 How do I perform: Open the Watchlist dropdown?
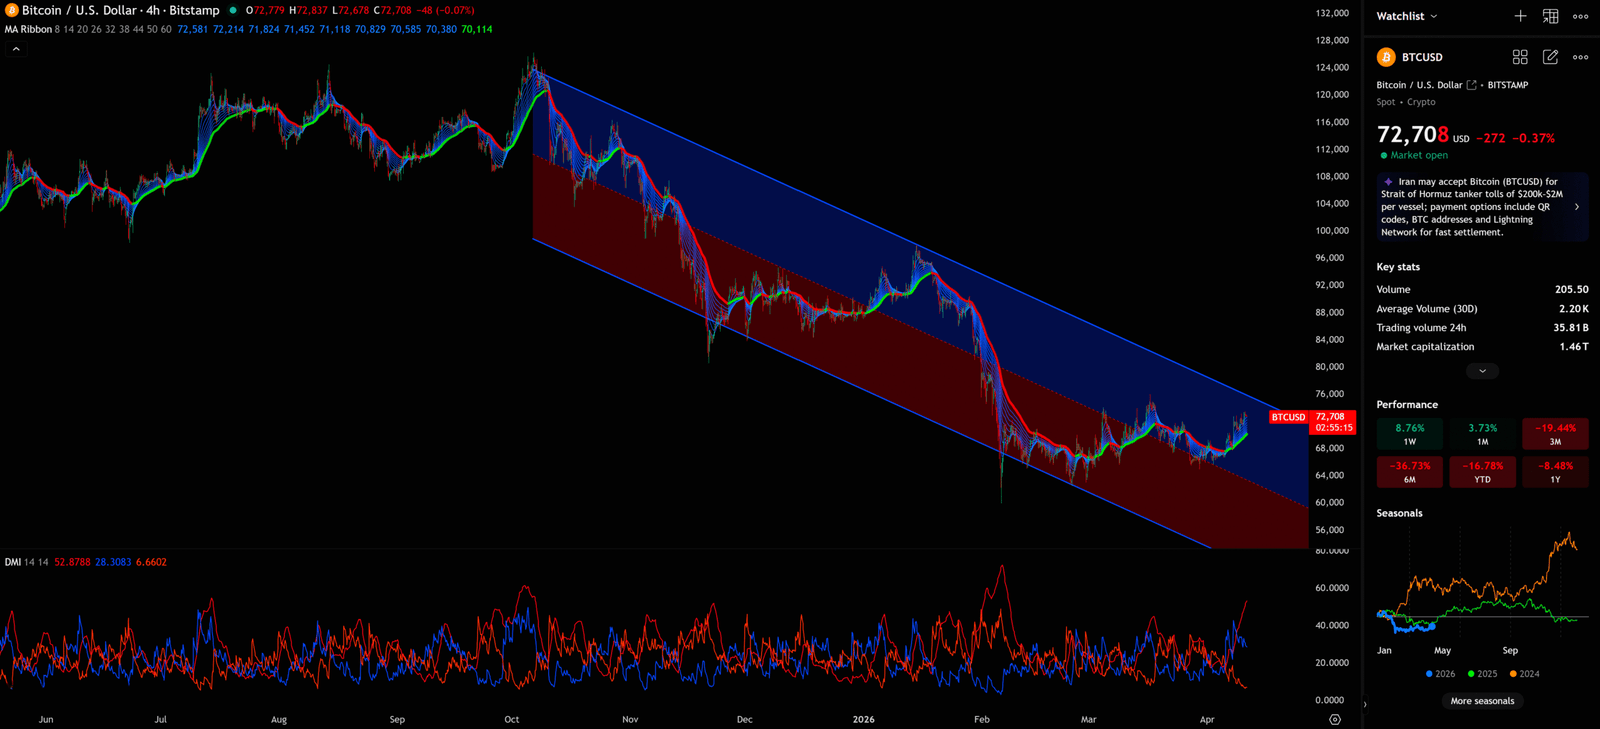[1407, 16]
